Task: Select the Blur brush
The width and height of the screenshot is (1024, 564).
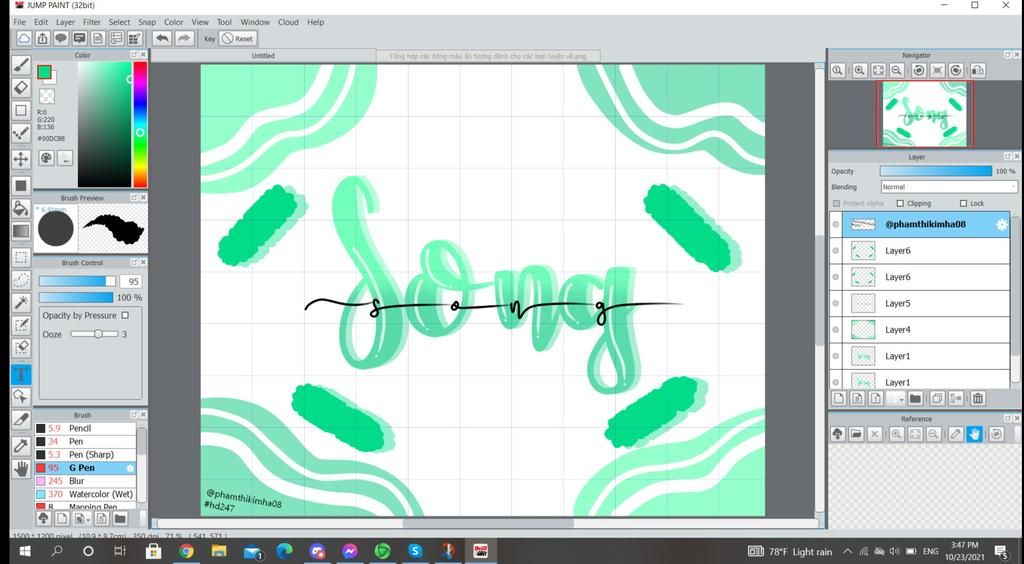Action: (86, 481)
